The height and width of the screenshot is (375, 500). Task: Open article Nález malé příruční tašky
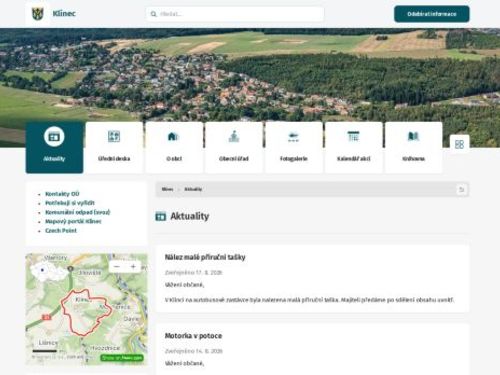pyautogui.click(x=205, y=257)
